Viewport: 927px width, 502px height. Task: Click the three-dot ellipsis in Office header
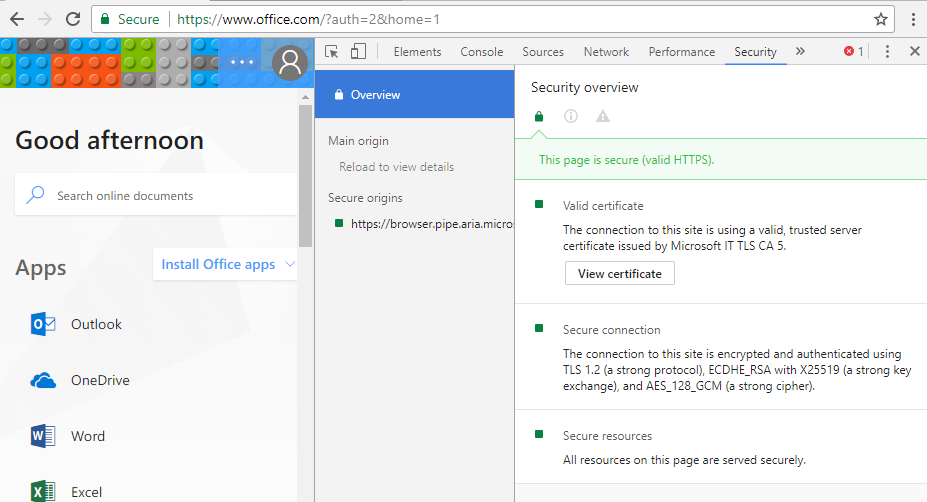click(242, 62)
